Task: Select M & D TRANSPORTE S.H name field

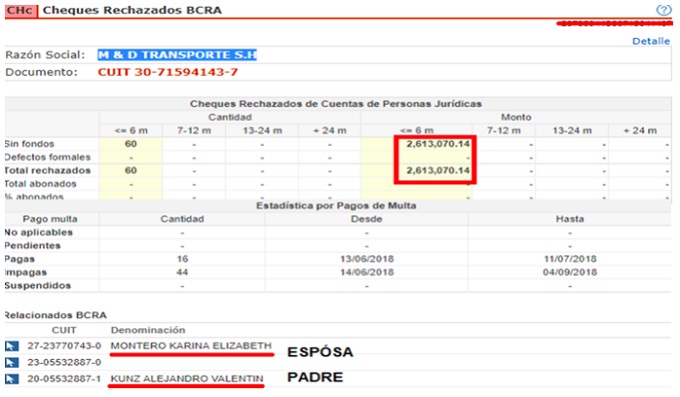Action: click(177, 55)
